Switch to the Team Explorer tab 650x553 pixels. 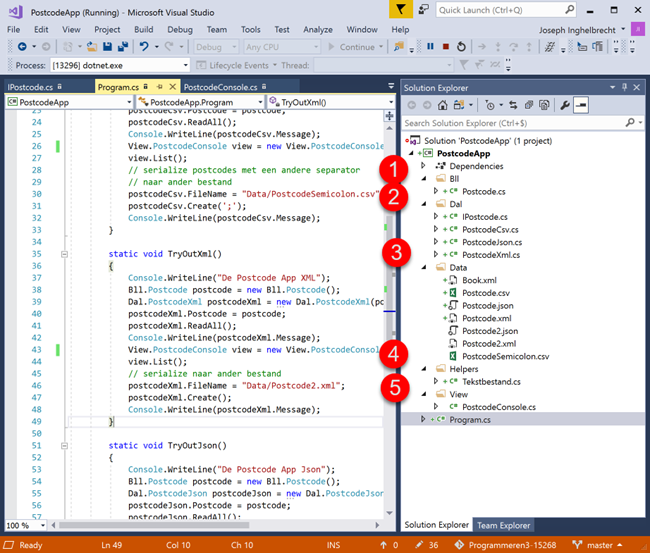[503, 525]
